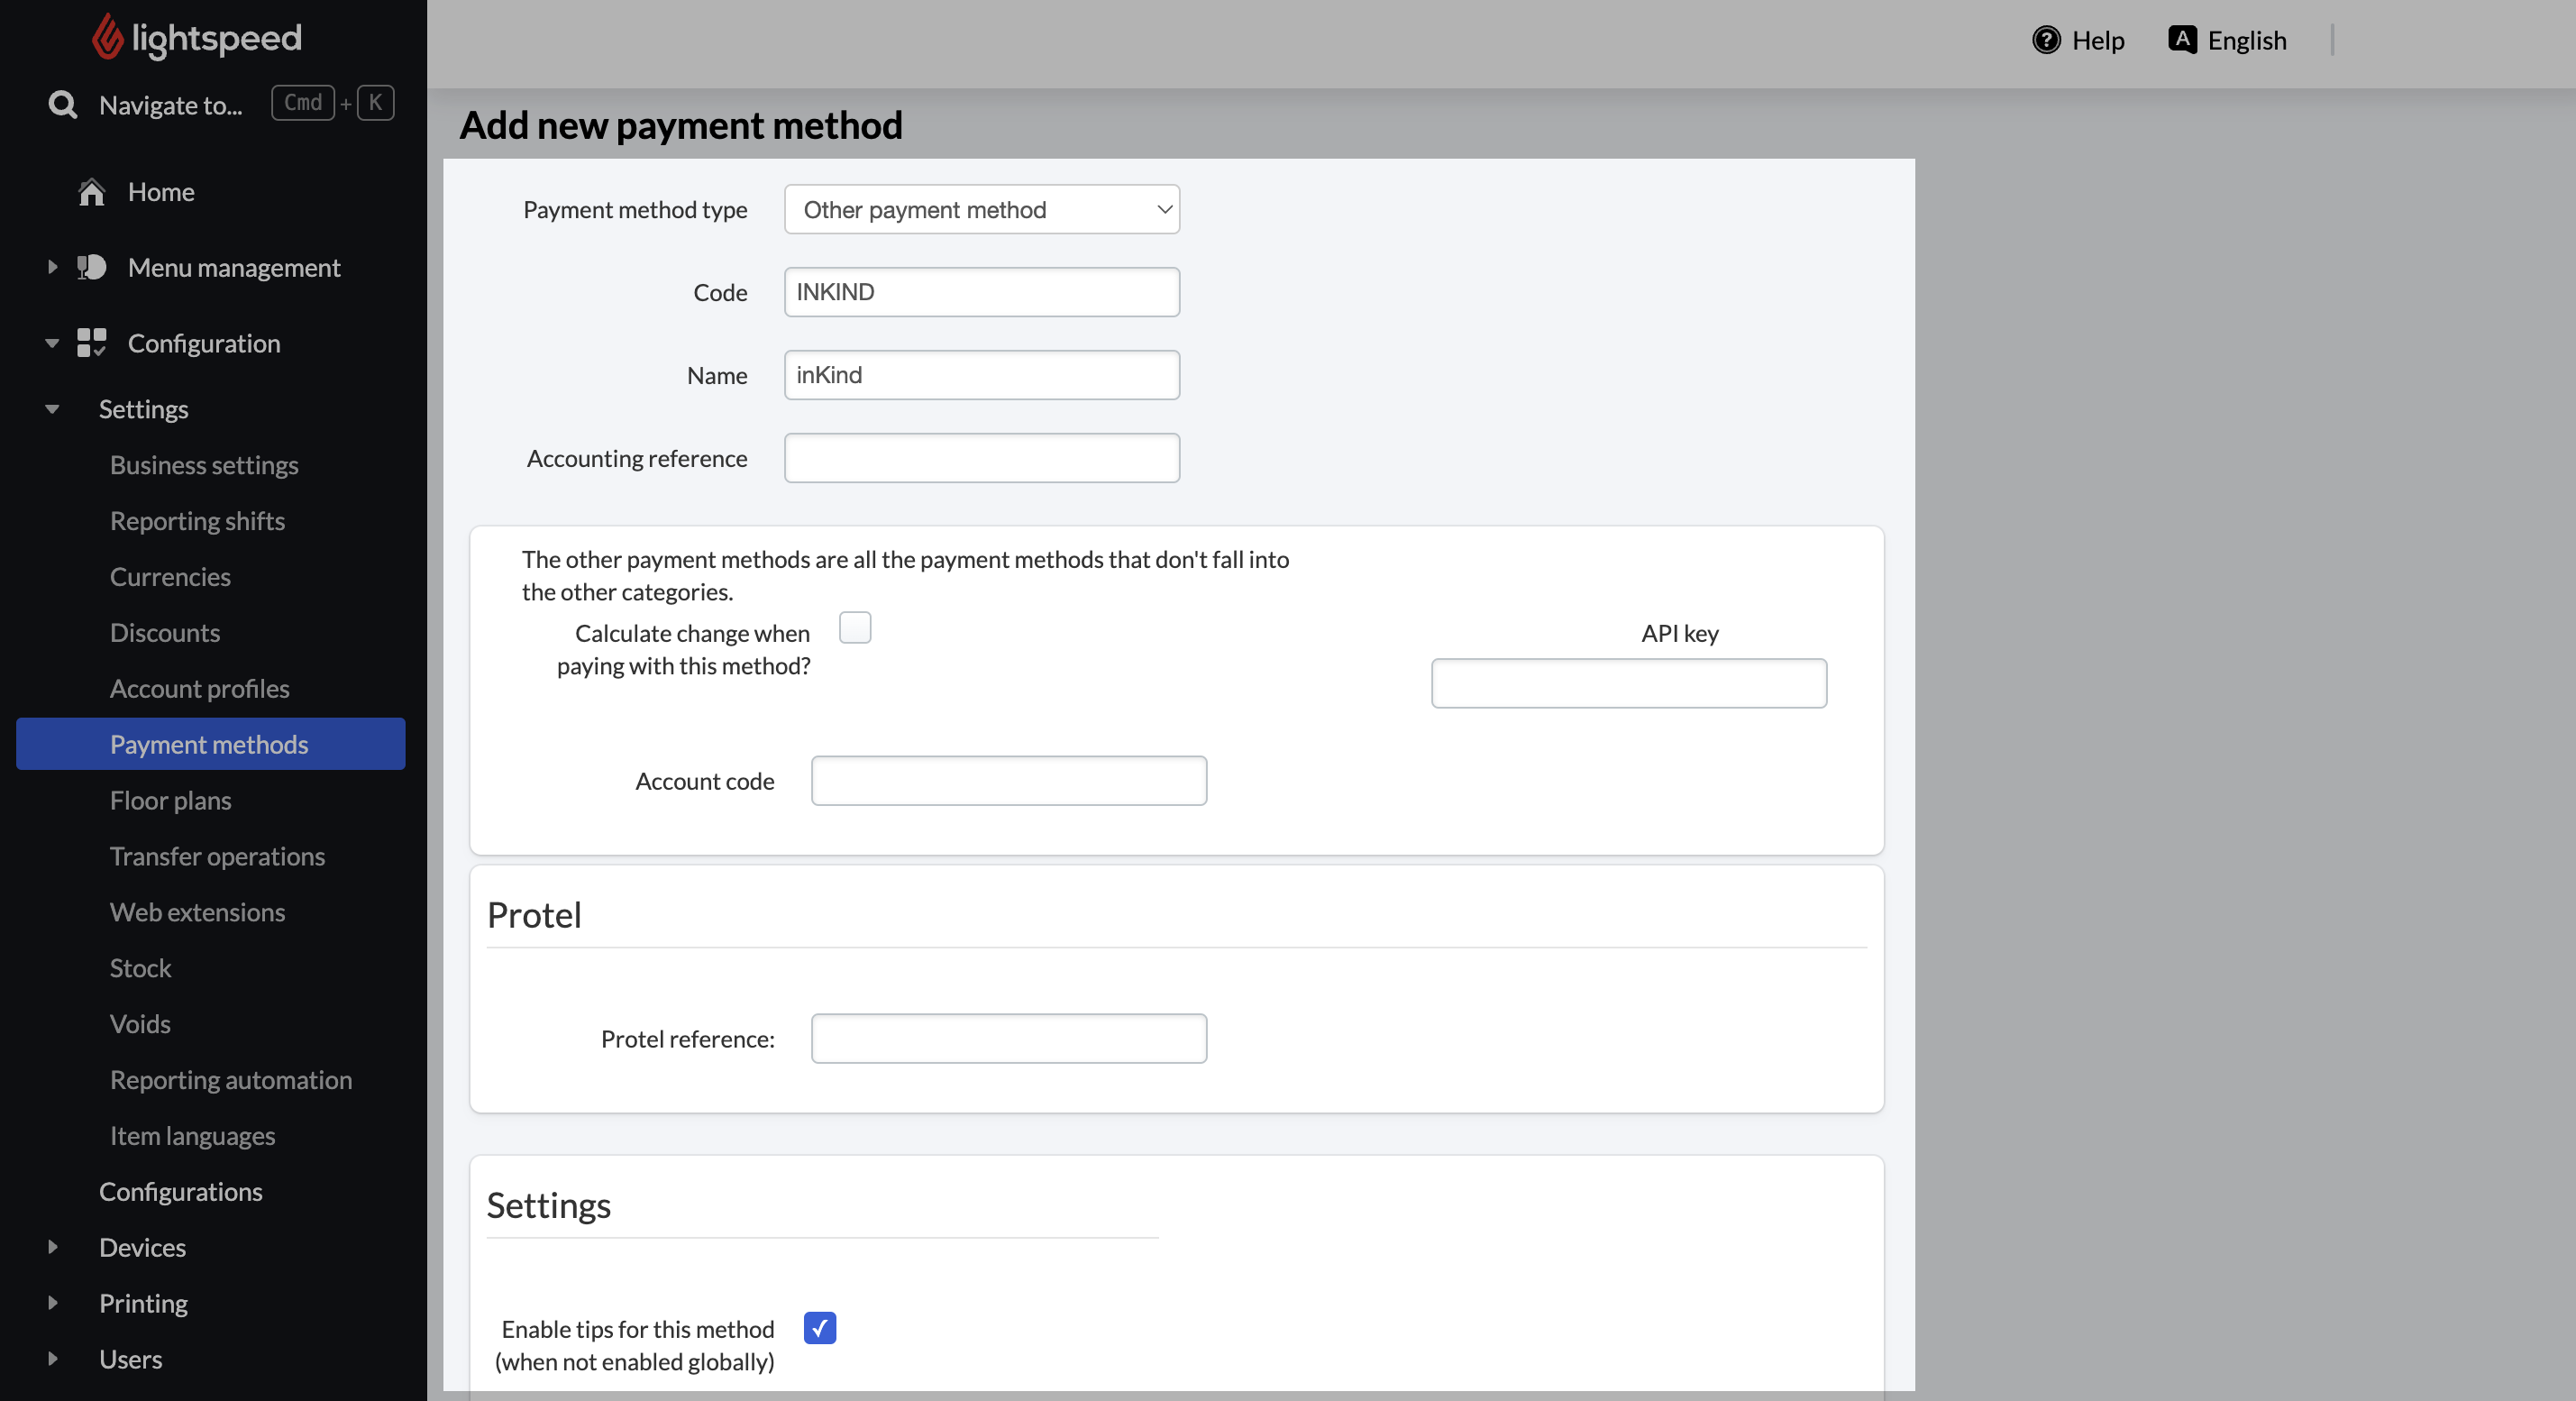Screen dimensions: 2576x1401
Task: Open Transfer operations in sidebar
Action: point(217,857)
